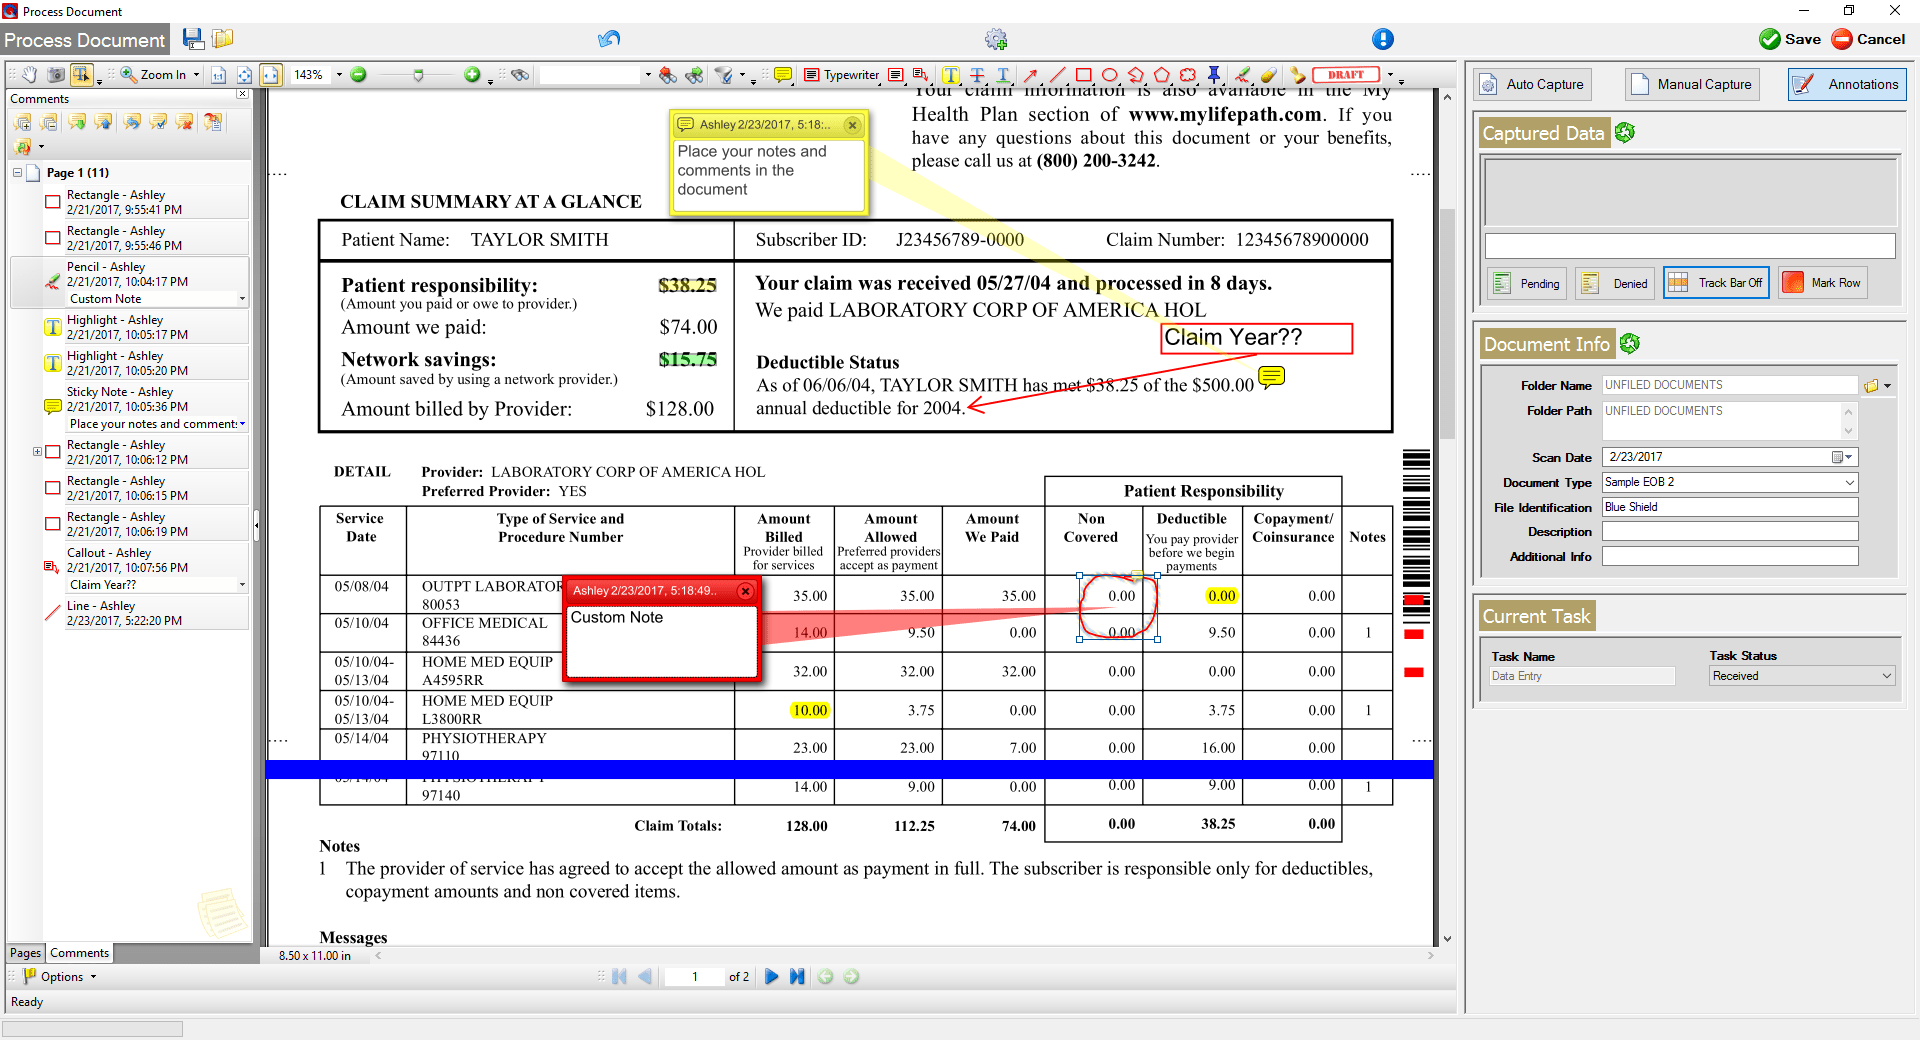
Task: Select the Sticky Note comment tool
Action: pos(782,74)
